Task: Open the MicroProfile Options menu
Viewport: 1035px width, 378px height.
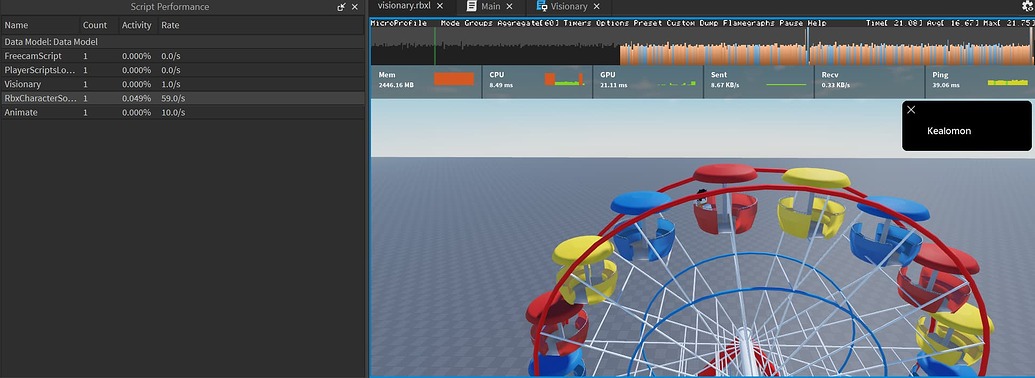Action: tap(613, 22)
